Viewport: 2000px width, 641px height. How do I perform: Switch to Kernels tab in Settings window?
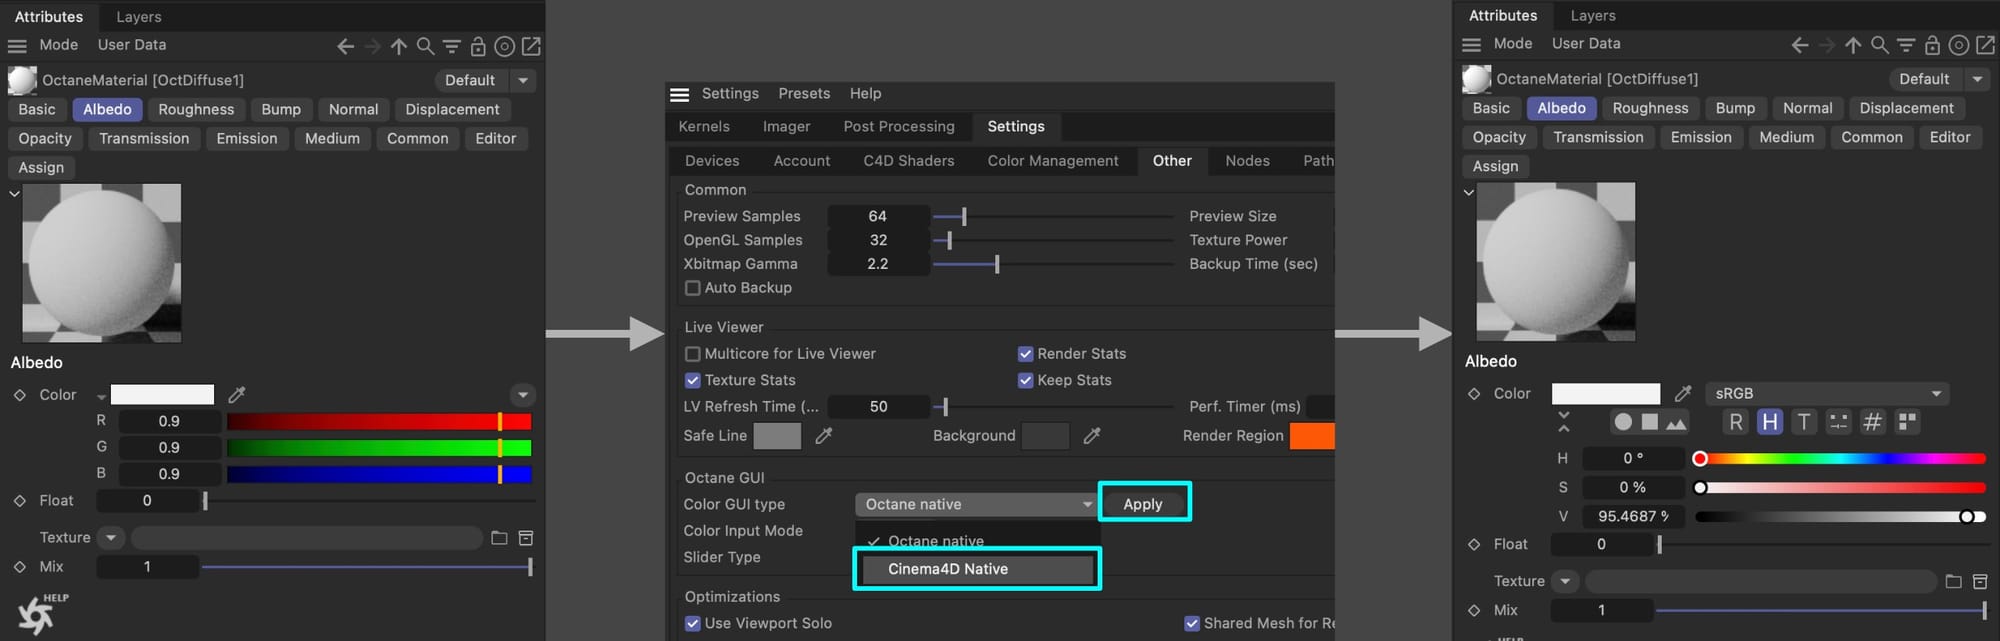coord(704,127)
